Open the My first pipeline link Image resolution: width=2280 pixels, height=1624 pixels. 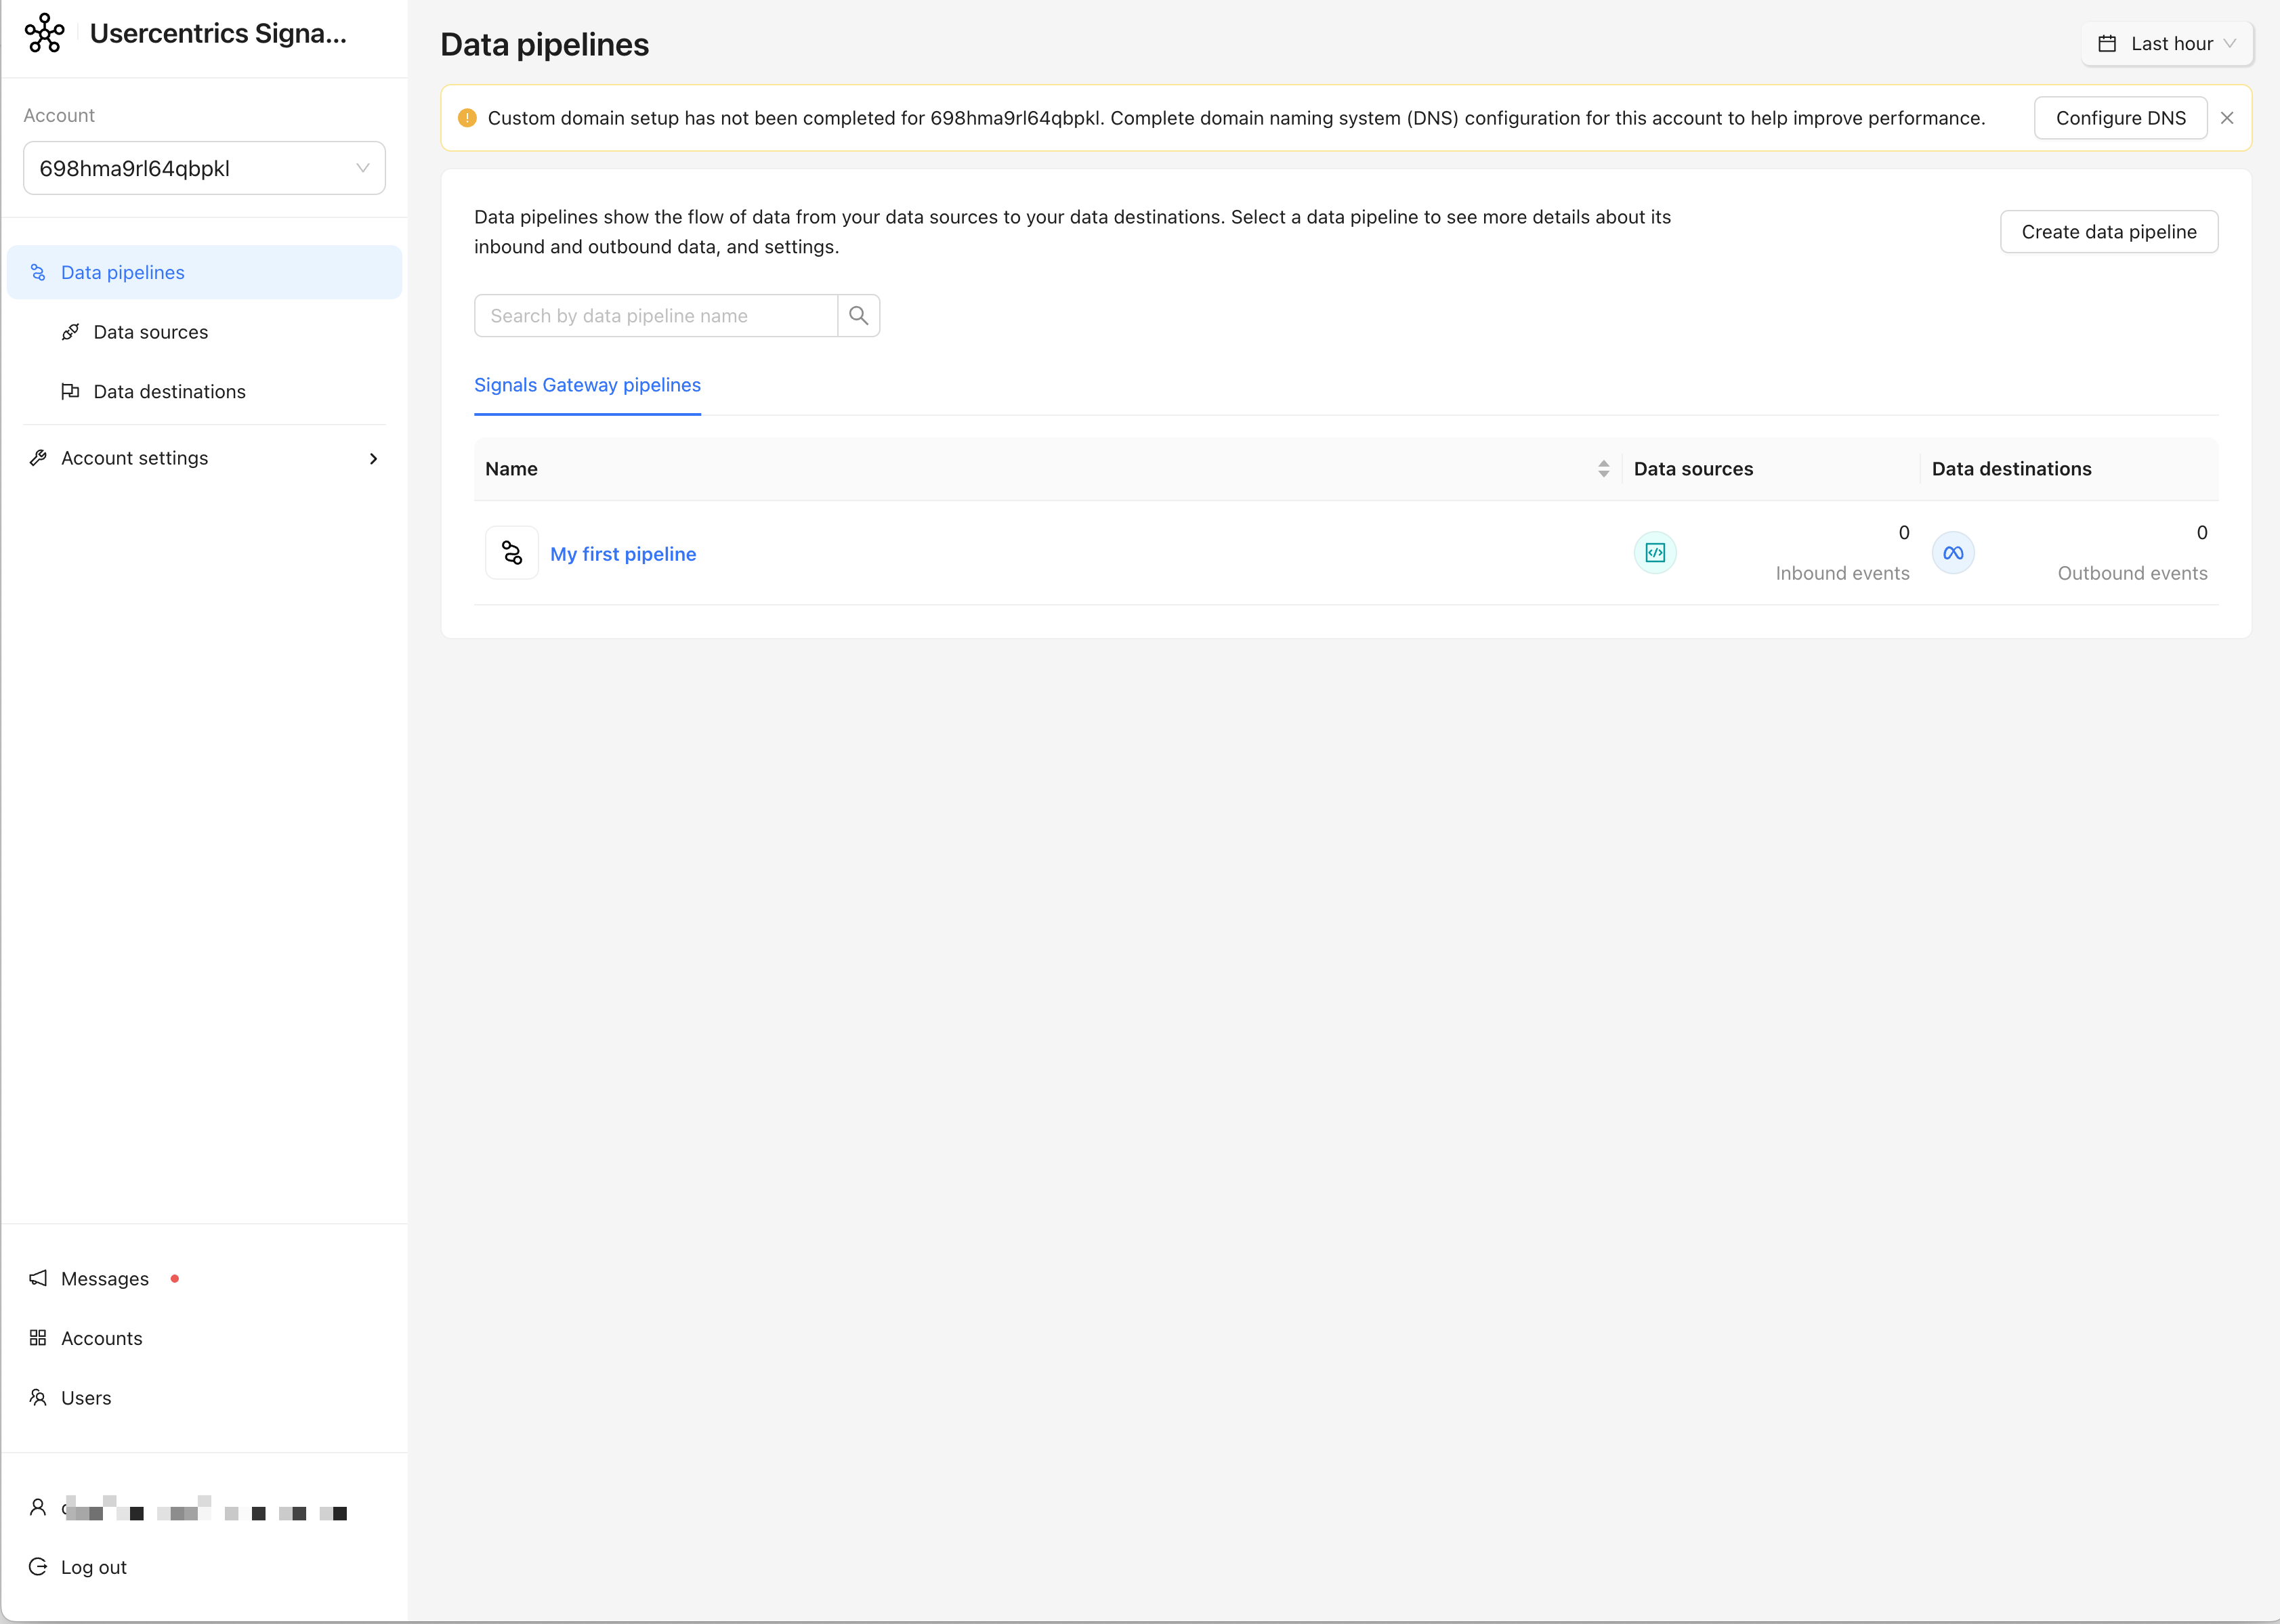pyautogui.click(x=623, y=554)
